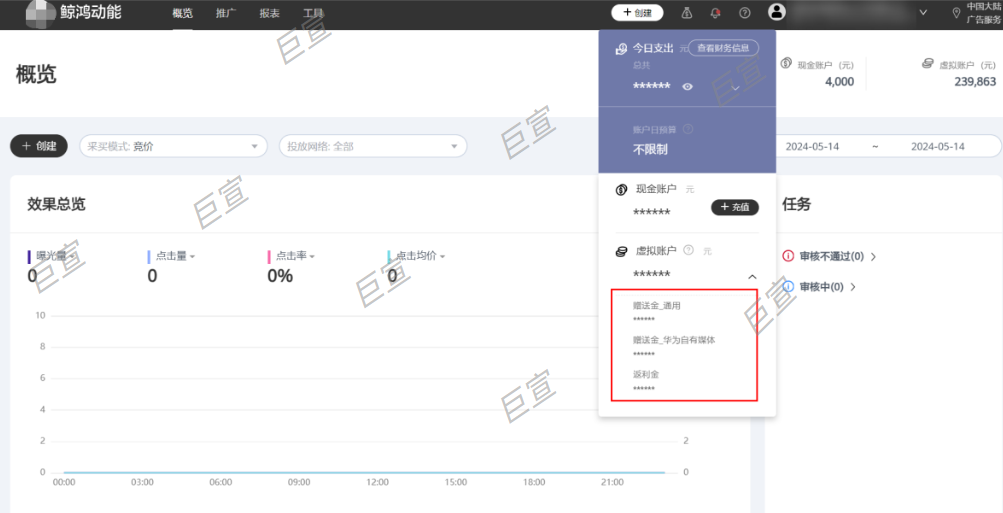1003x513 pixels.
Task: Click the 查看财务信息 button
Action: pyautogui.click(x=723, y=47)
